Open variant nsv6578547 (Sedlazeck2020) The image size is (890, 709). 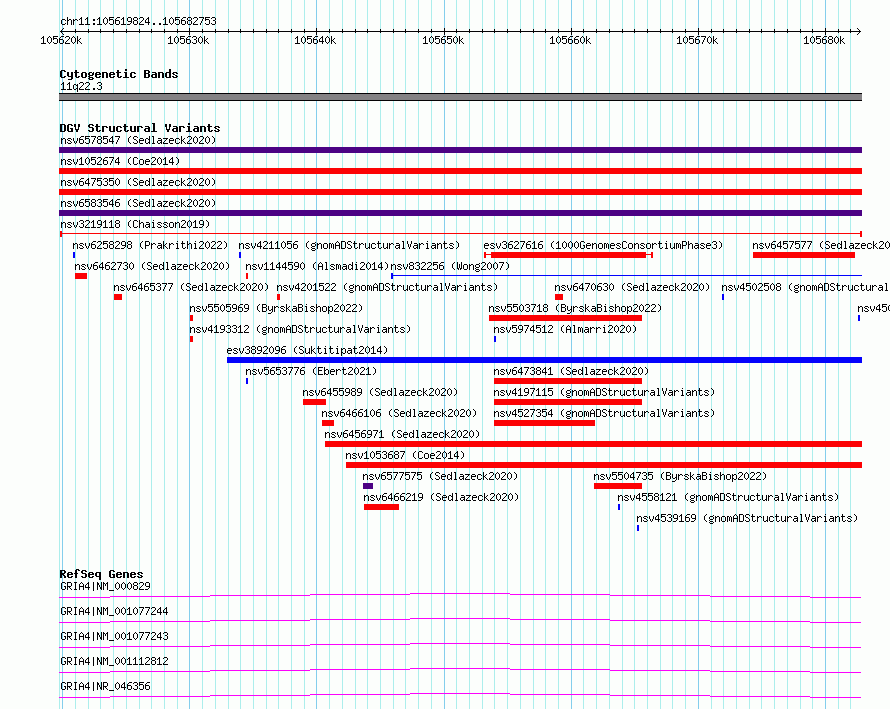[x=138, y=140]
